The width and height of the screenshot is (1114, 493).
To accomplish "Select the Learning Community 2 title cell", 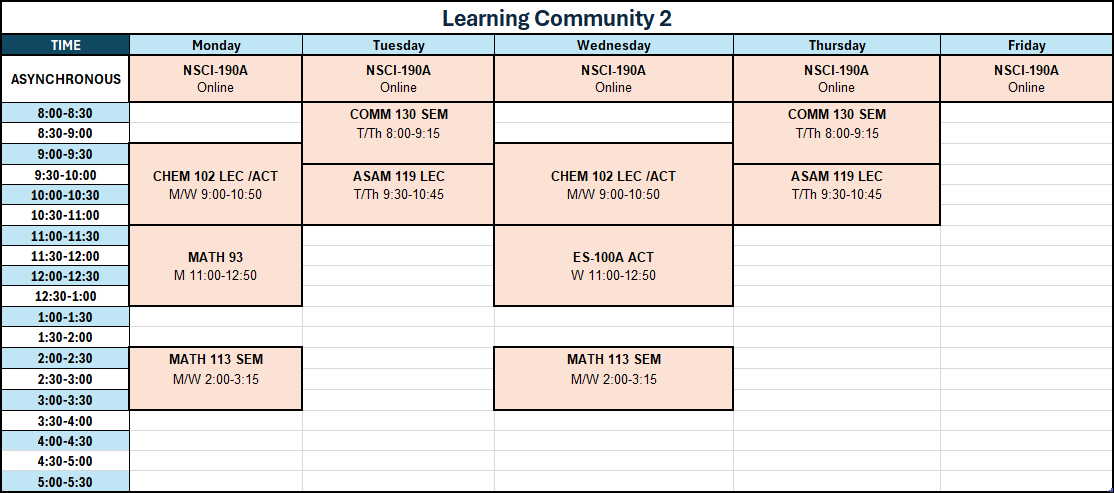I will [557, 18].
